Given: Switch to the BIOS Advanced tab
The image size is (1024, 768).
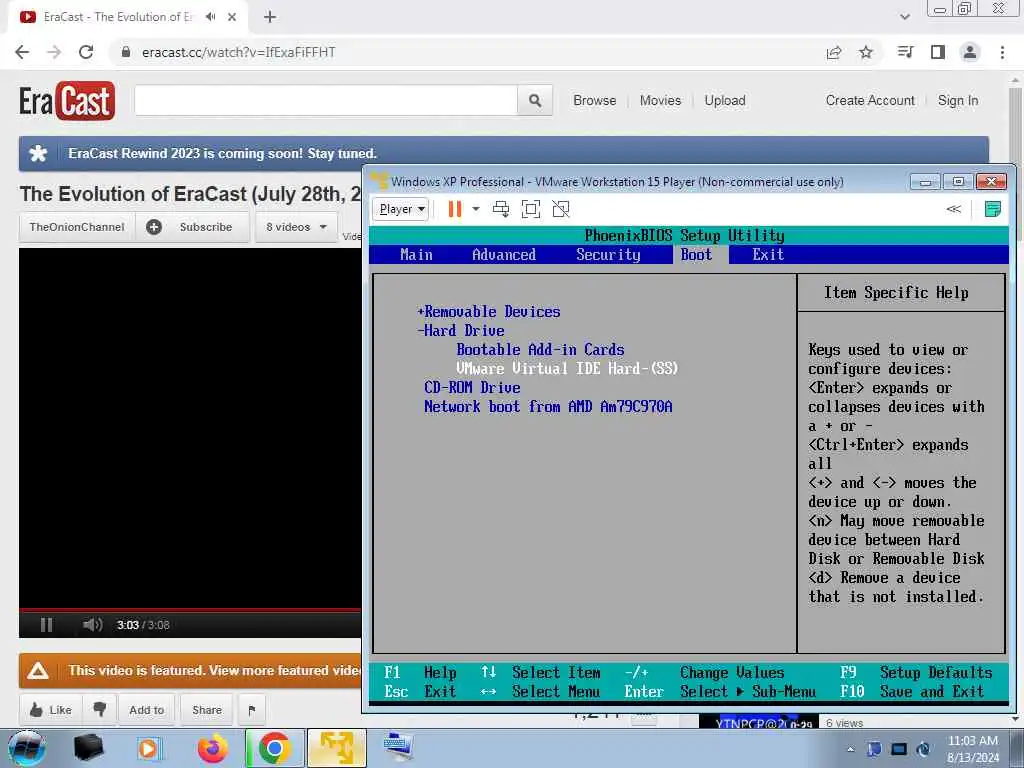Looking at the screenshot, I should coord(504,255).
